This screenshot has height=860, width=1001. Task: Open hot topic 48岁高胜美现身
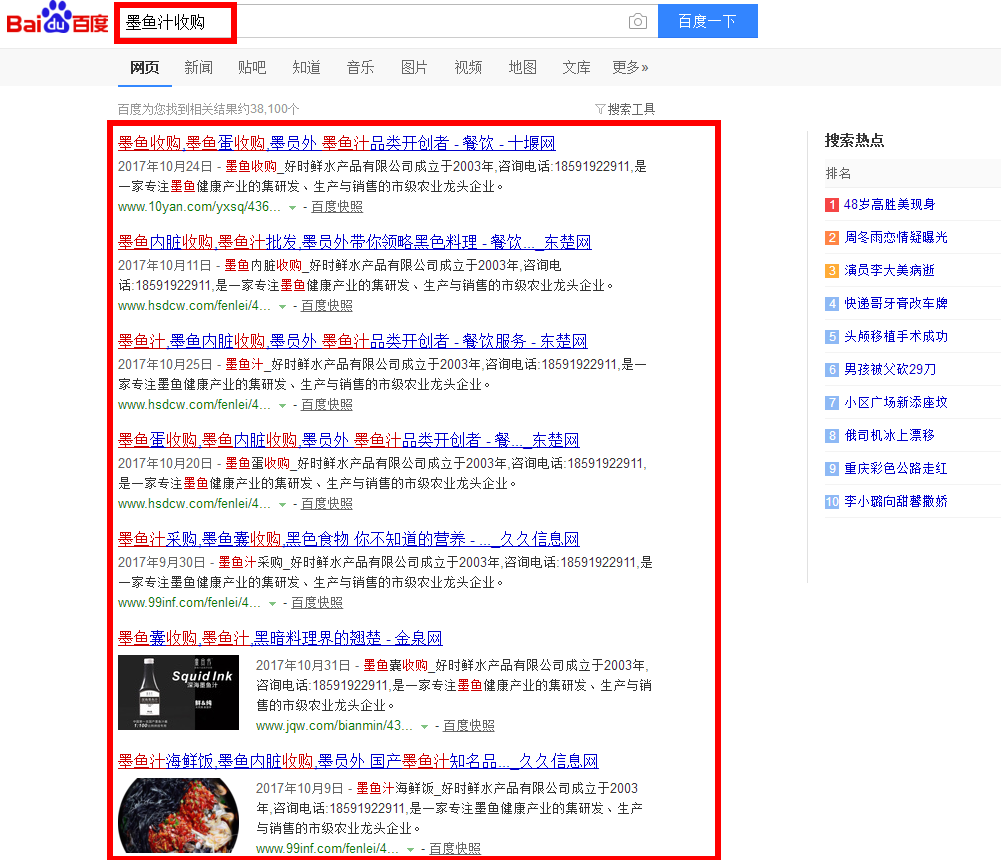889,204
